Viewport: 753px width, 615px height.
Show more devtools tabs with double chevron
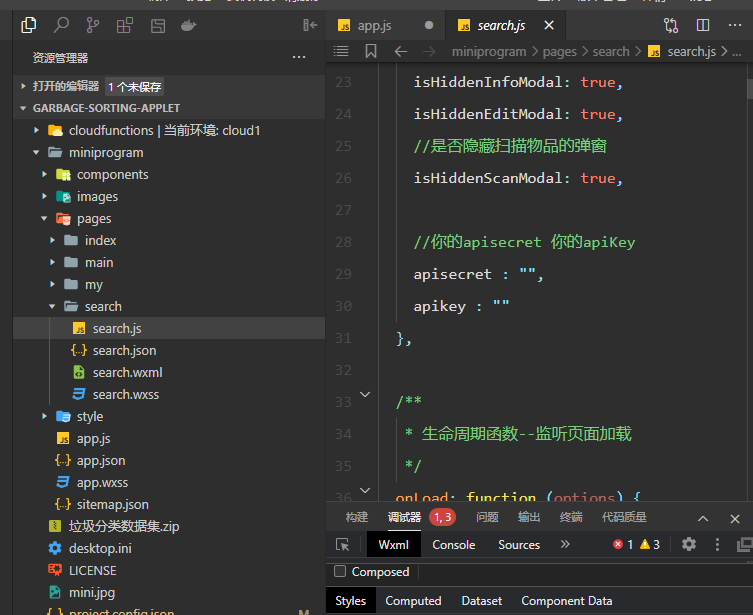coord(565,544)
